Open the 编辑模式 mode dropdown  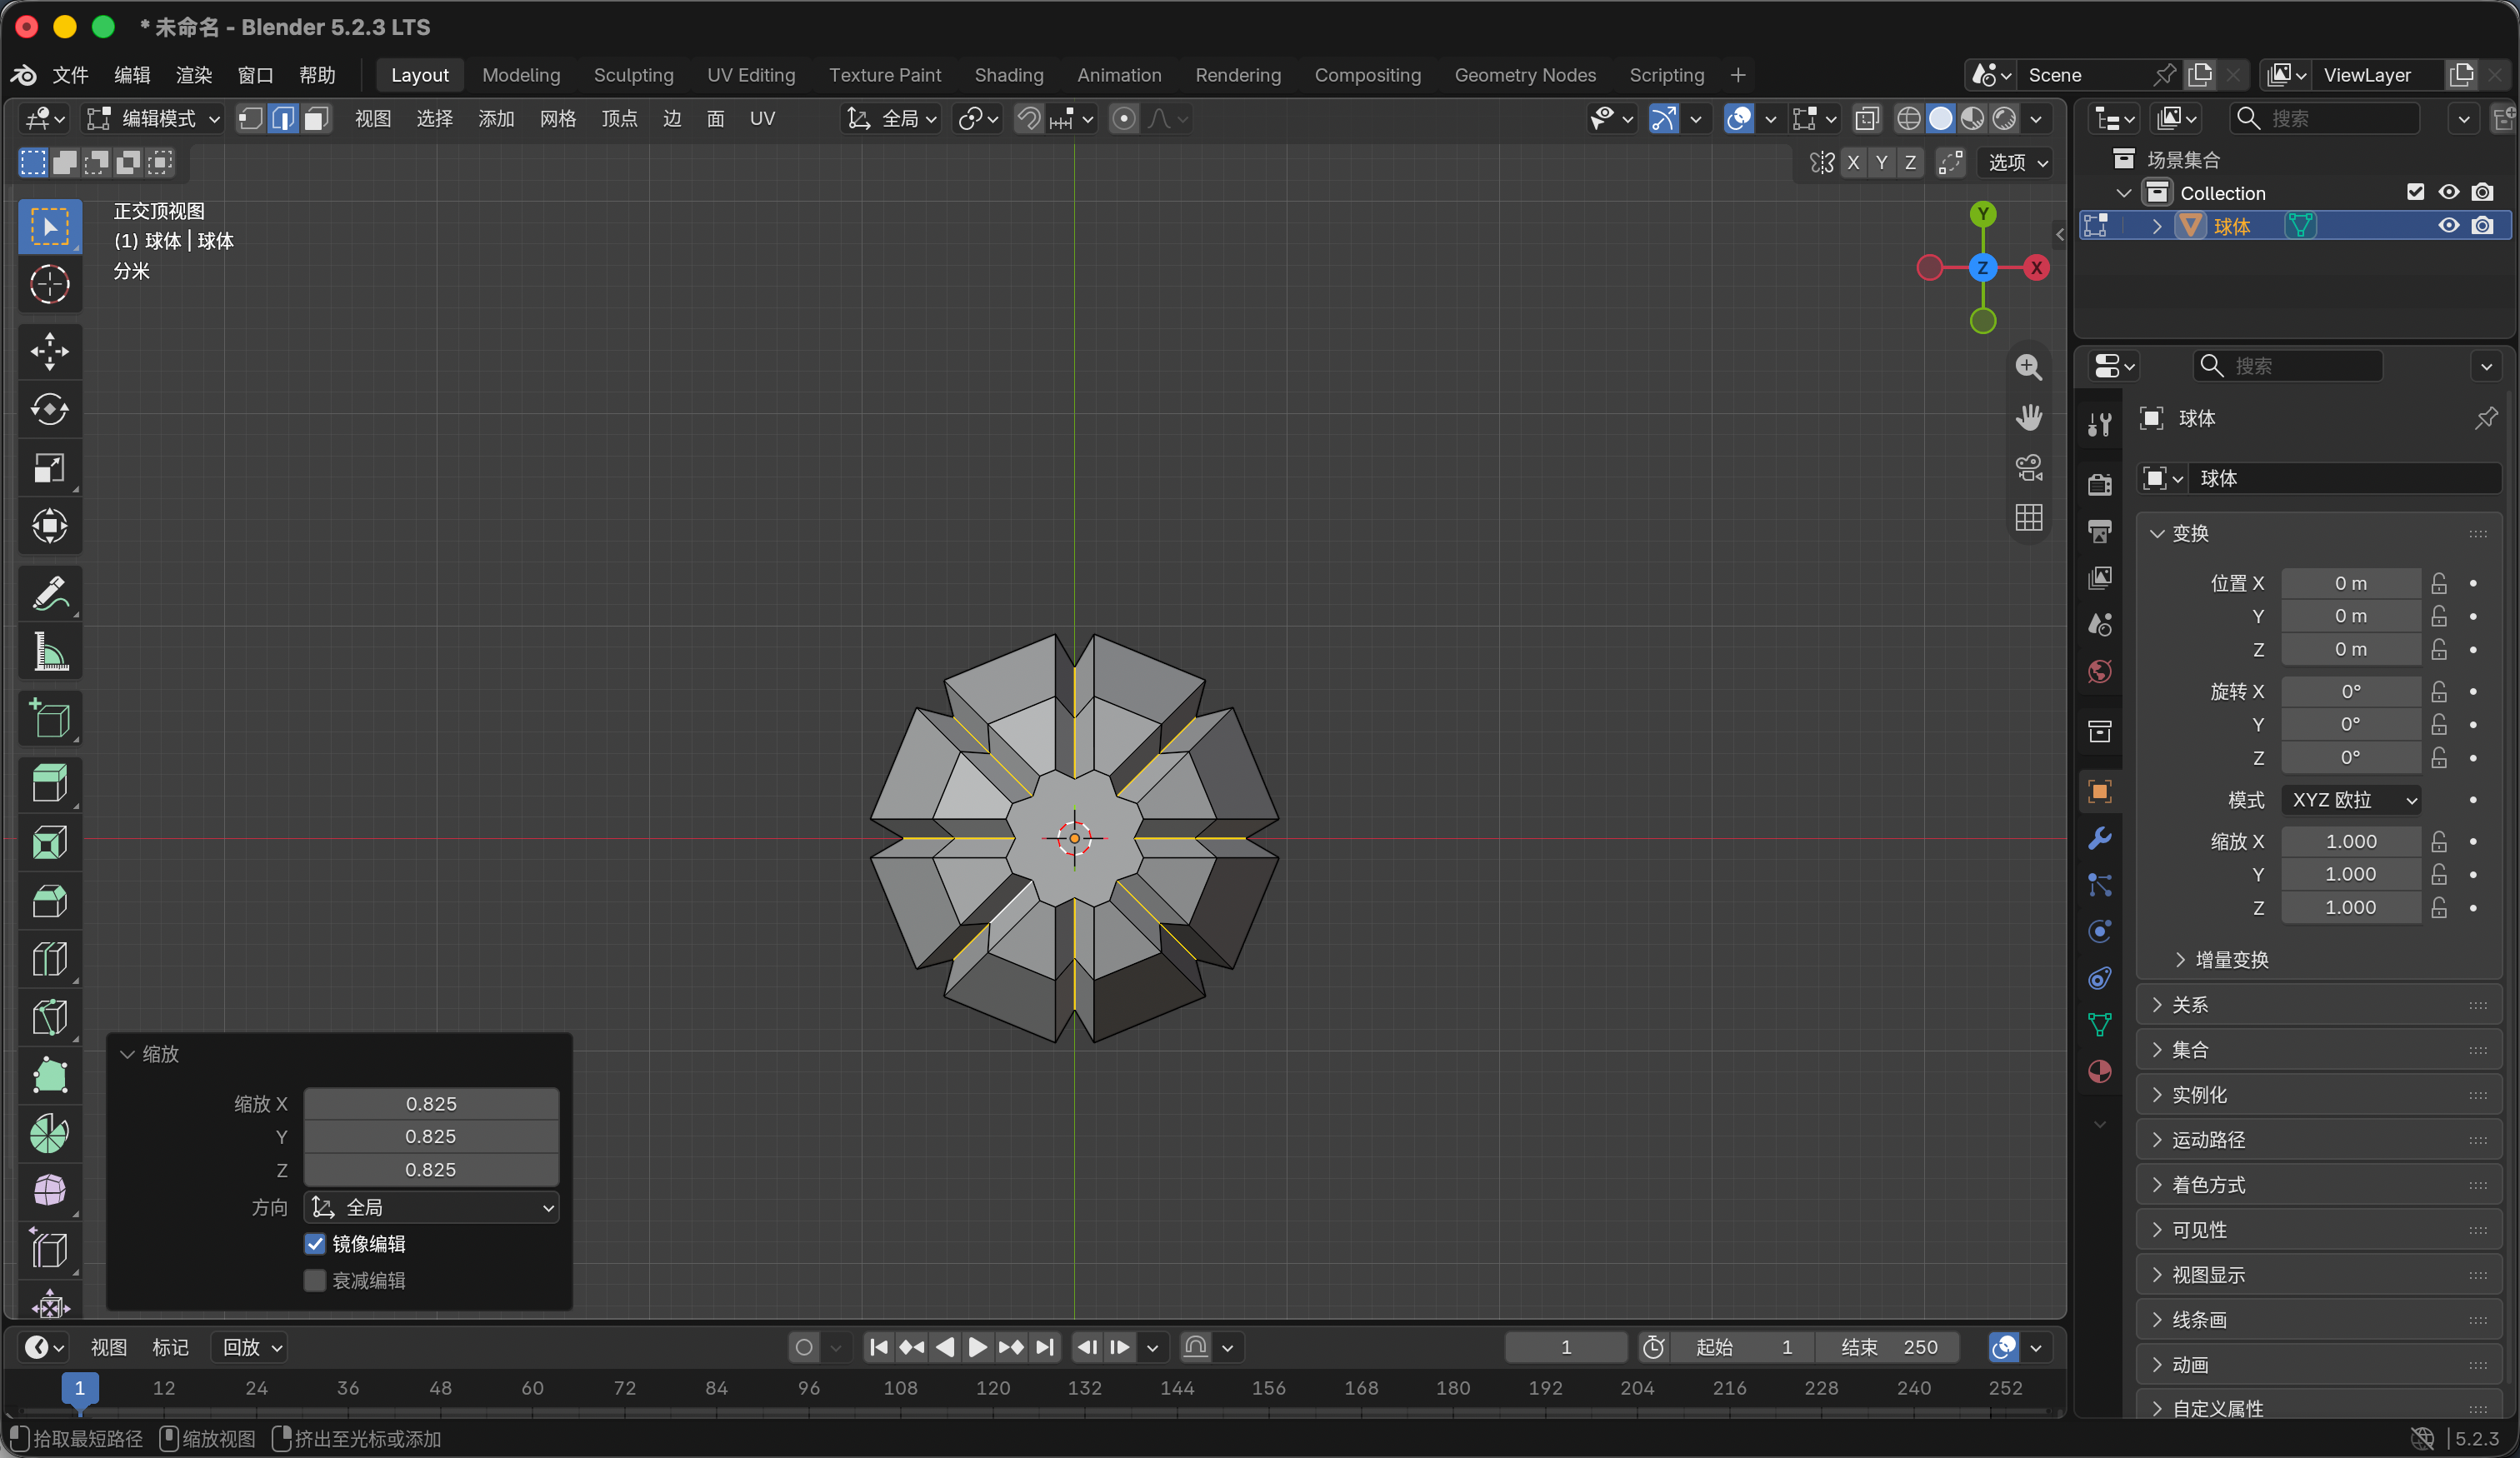coord(153,119)
